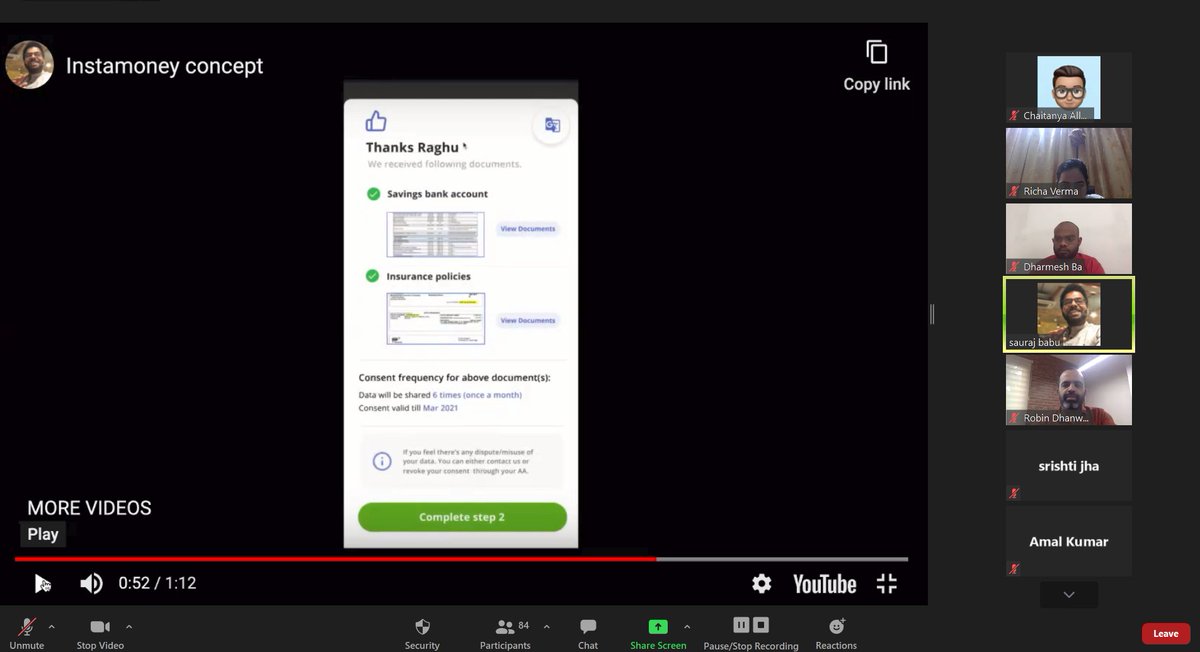
Task: Click the Savings bank account document thumbnail
Action: click(x=435, y=235)
